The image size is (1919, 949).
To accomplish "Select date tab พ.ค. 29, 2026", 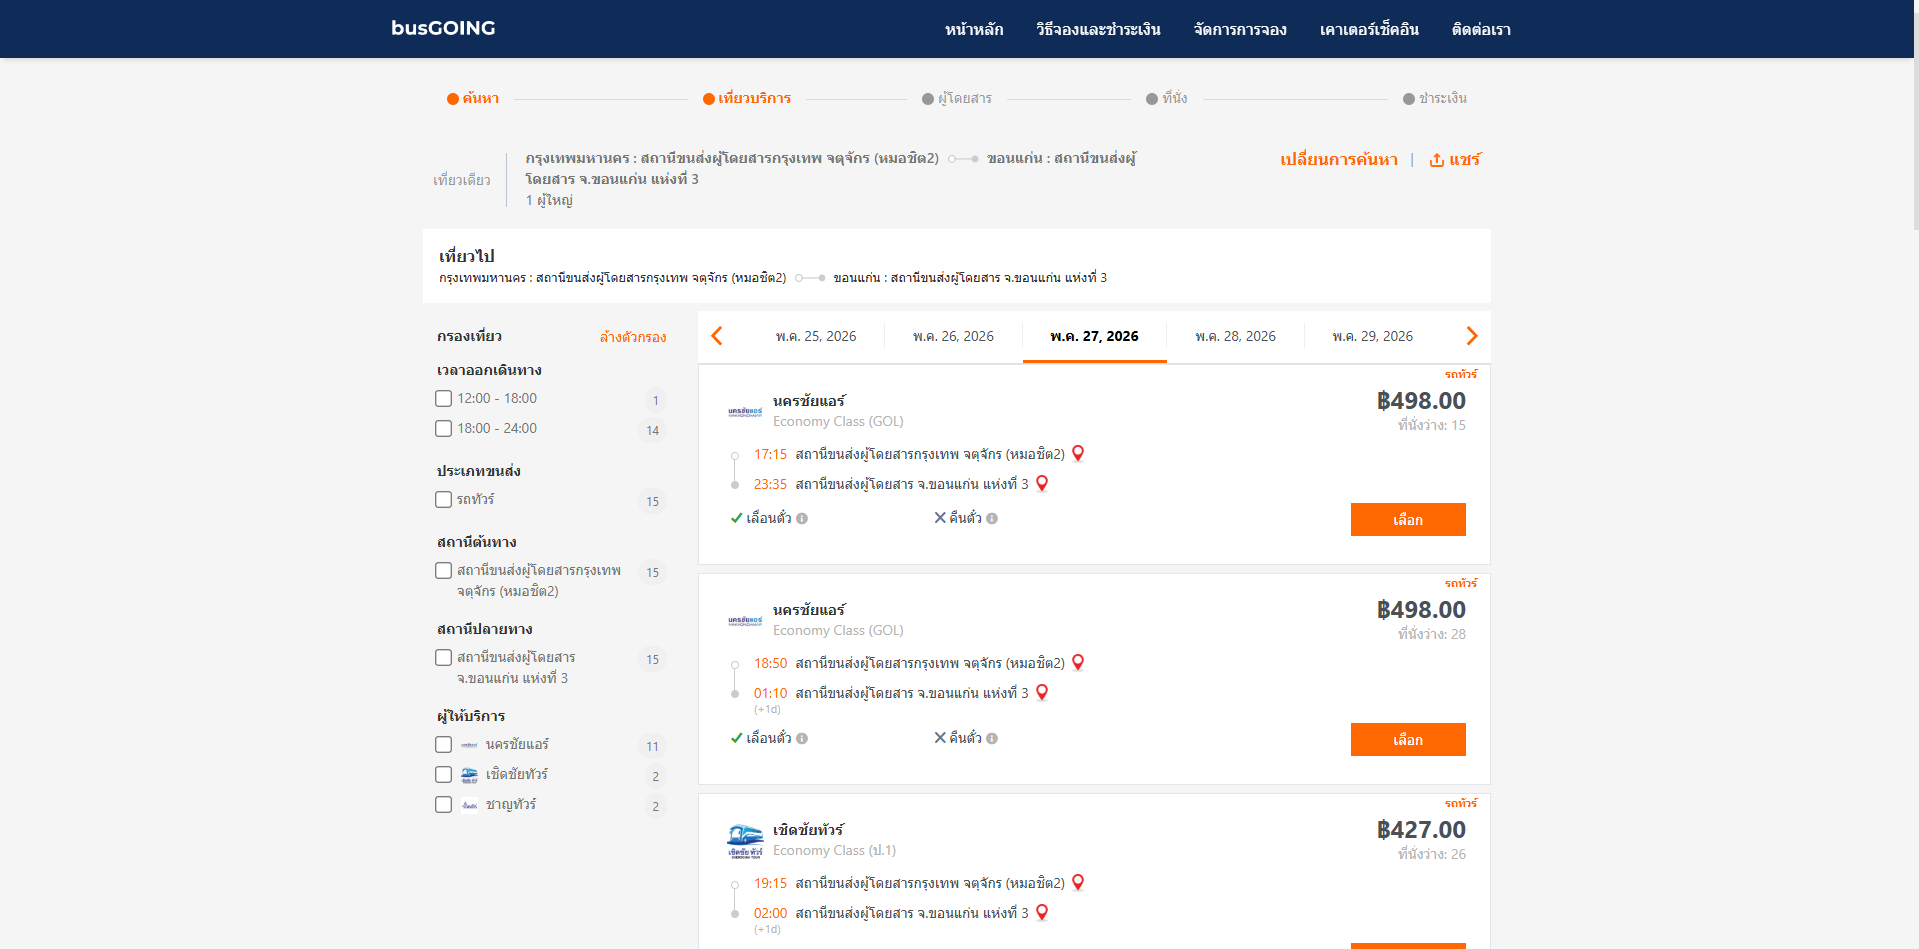I will point(1372,336).
